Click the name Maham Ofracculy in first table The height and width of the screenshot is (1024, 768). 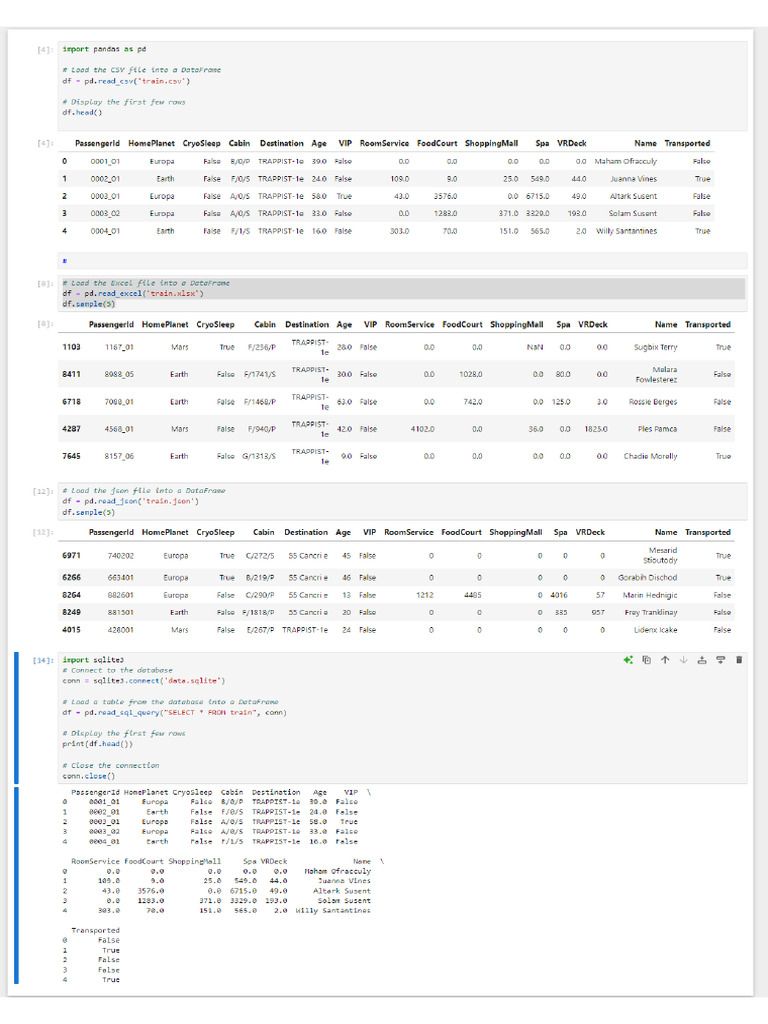click(x=626, y=161)
